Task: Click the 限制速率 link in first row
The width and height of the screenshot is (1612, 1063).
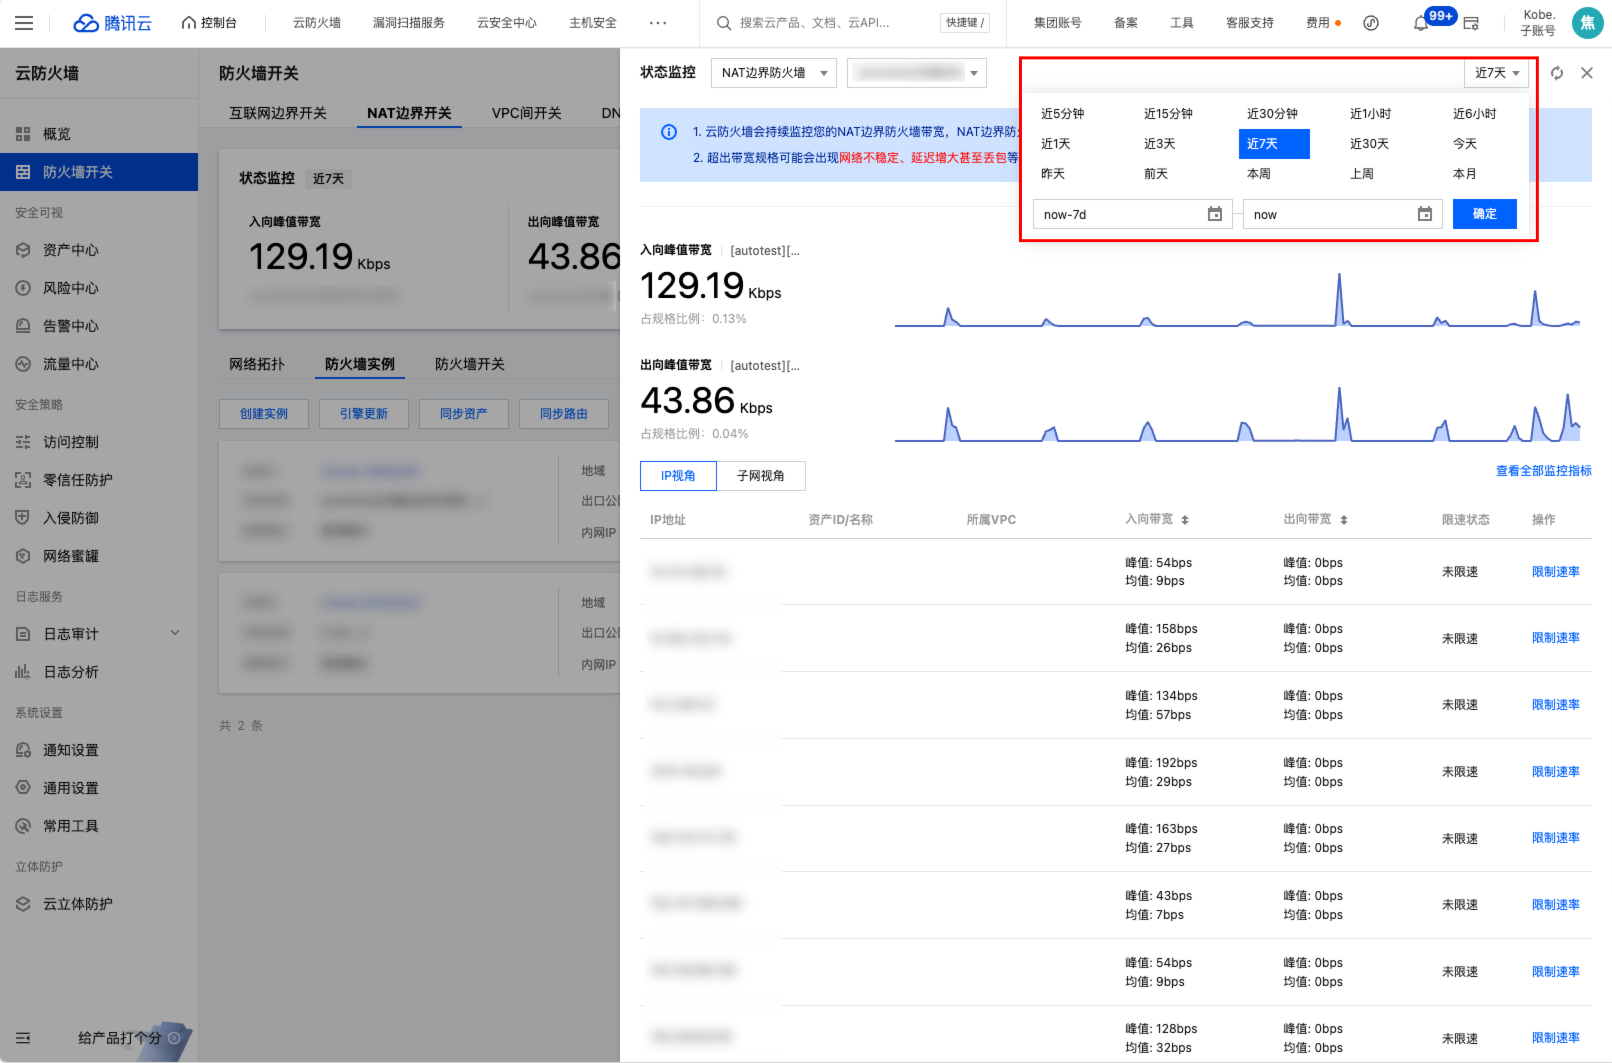Action: (1555, 572)
